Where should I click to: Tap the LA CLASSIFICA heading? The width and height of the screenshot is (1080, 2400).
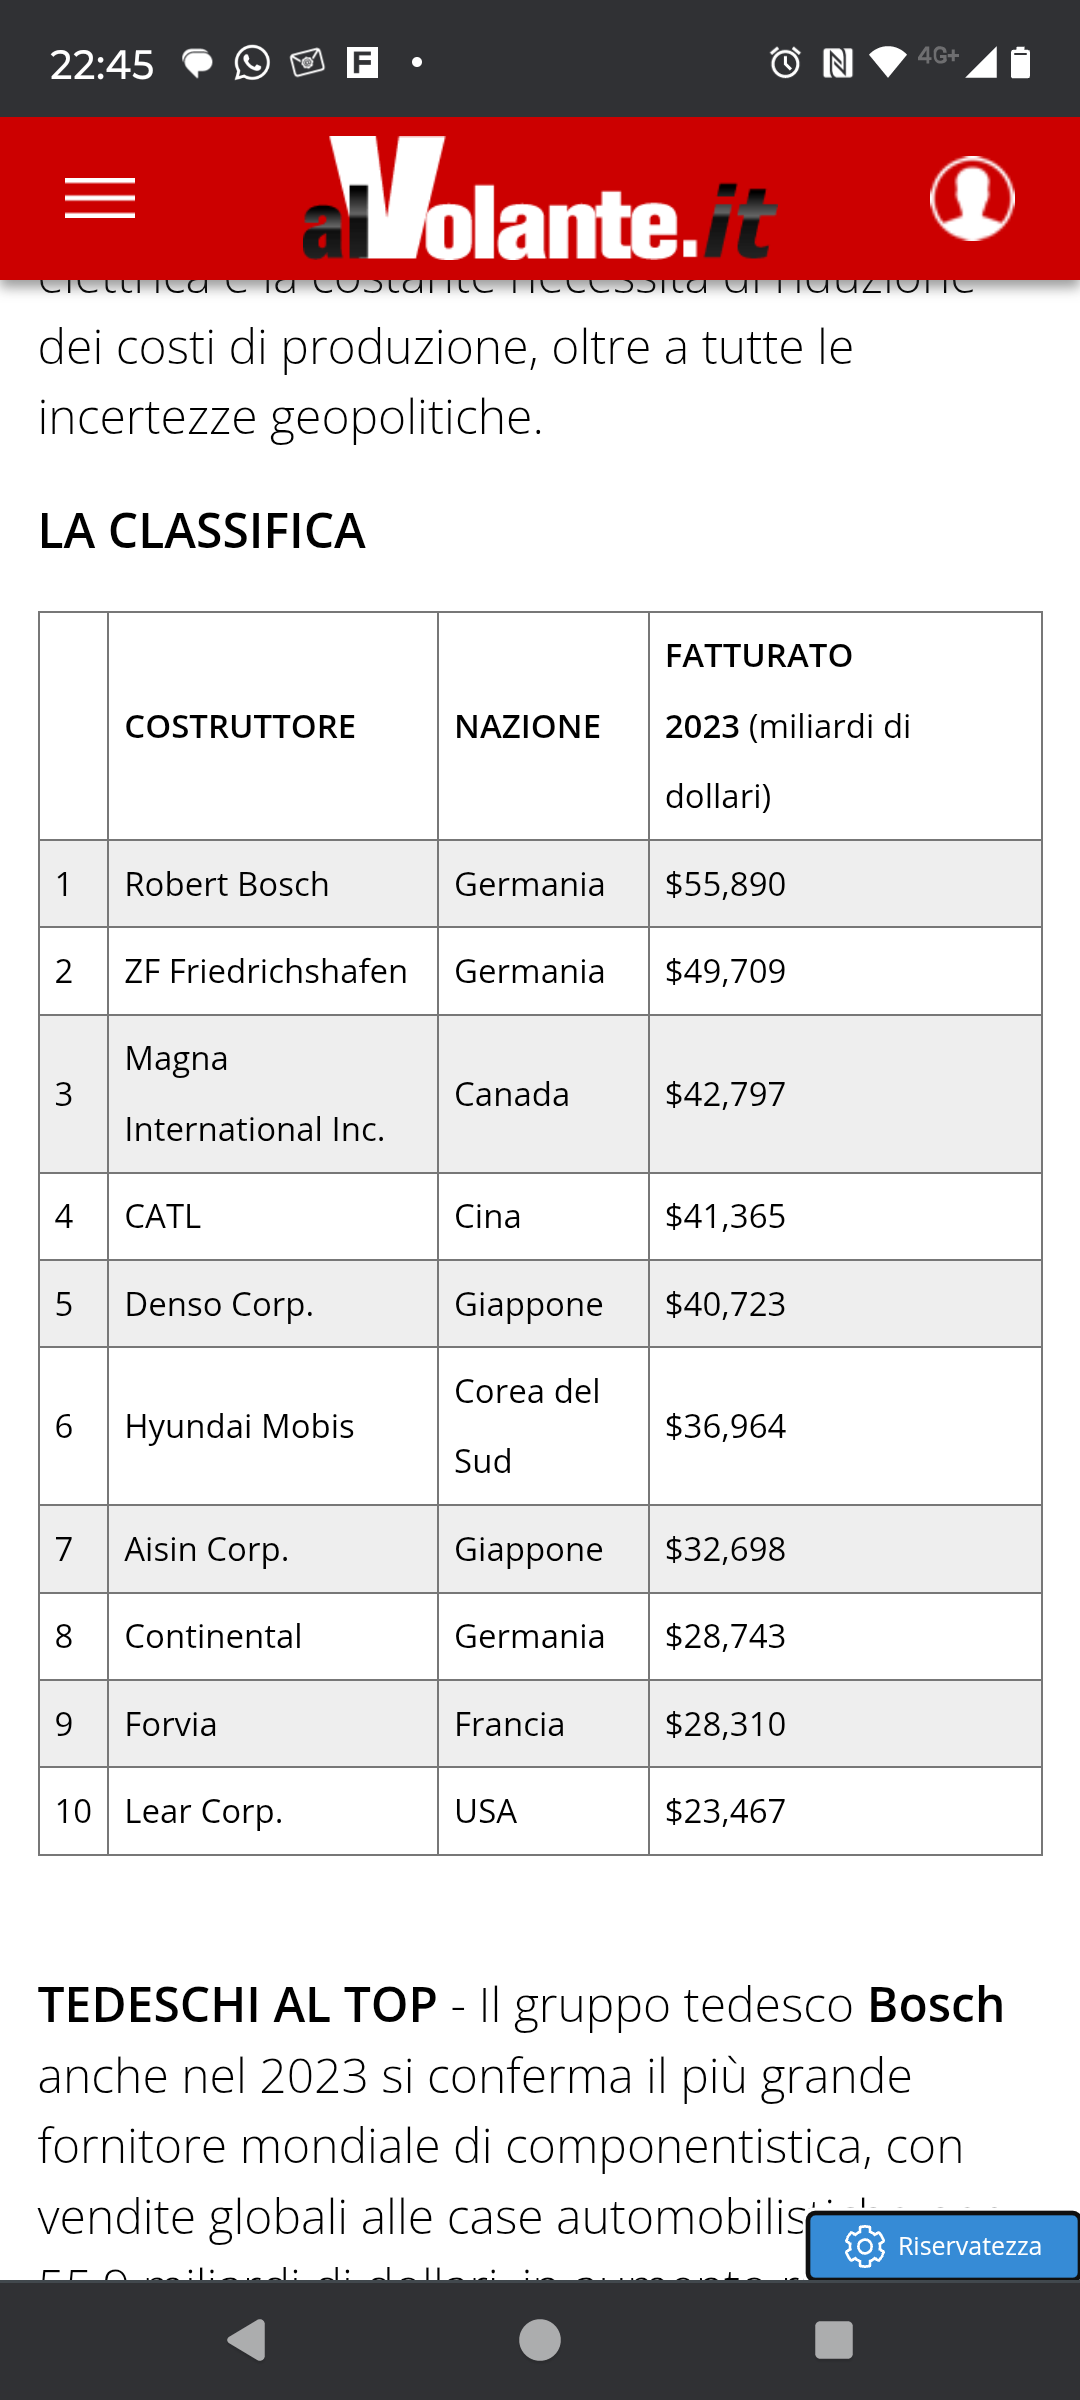click(x=202, y=531)
